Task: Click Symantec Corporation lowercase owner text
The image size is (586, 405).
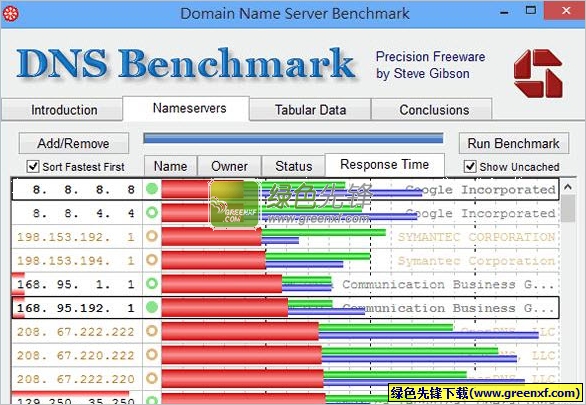Action: click(x=476, y=261)
